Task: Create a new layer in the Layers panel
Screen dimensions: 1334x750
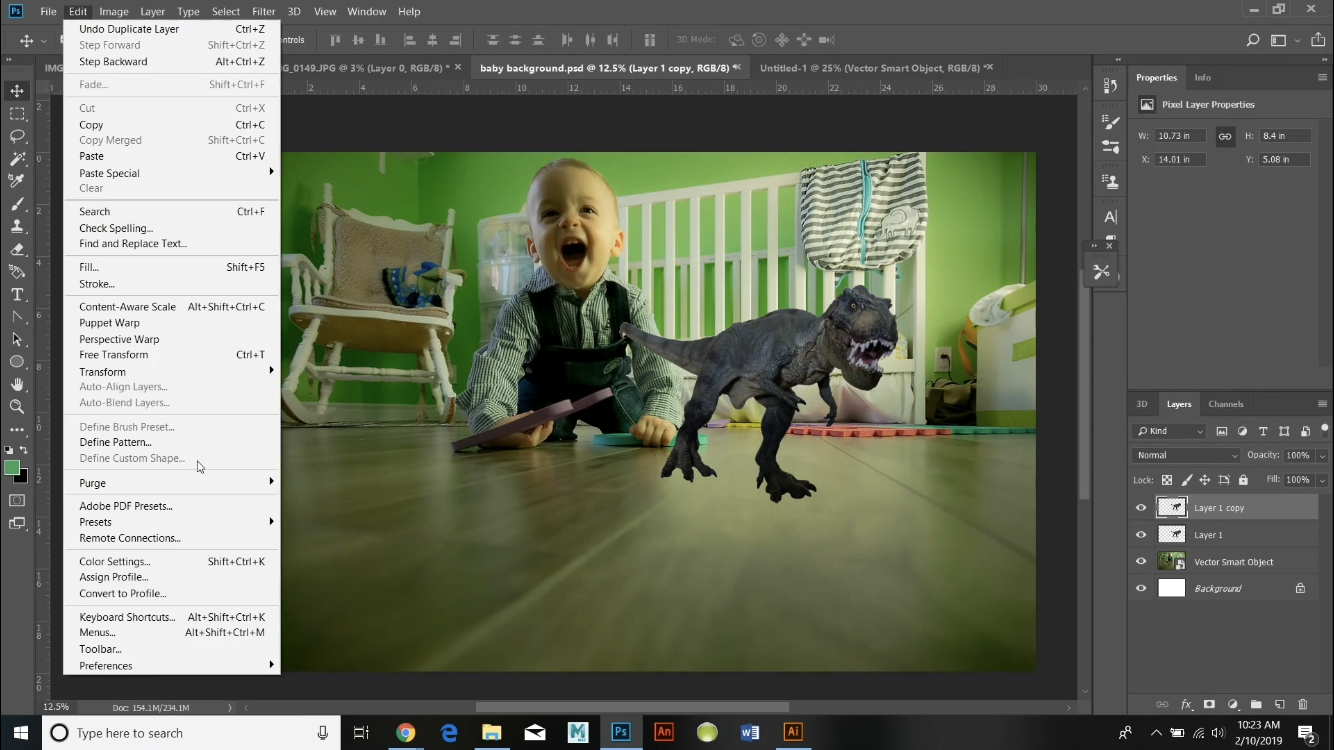Action: (1279, 705)
